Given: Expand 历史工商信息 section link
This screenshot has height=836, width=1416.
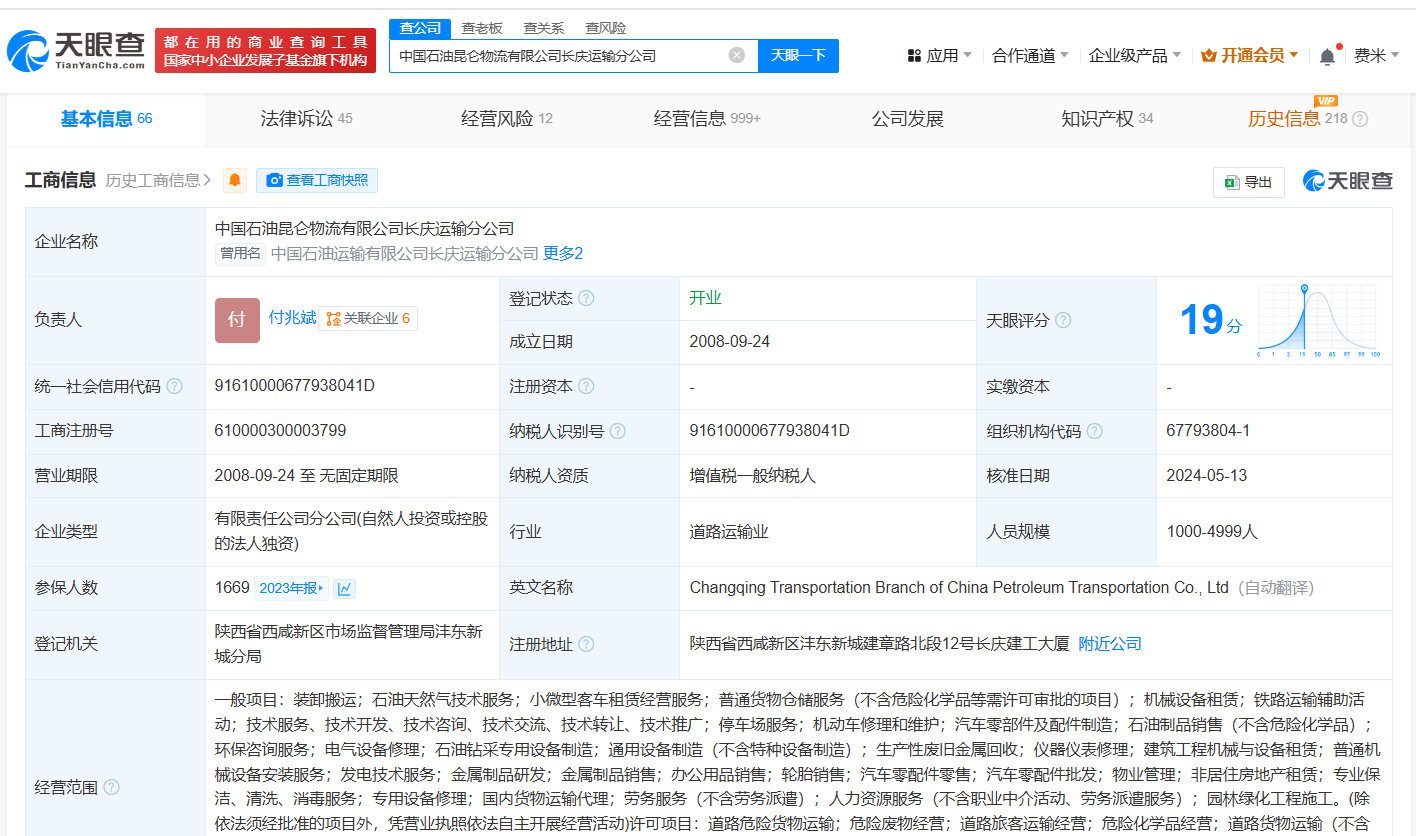Looking at the screenshot, I should (158, 180).
